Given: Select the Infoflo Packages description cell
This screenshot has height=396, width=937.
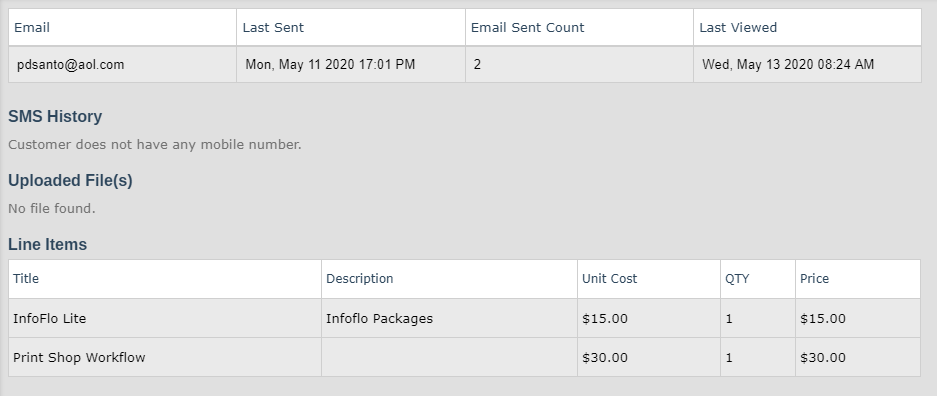Looking at the screenshot, I should (x=379, y=318).
